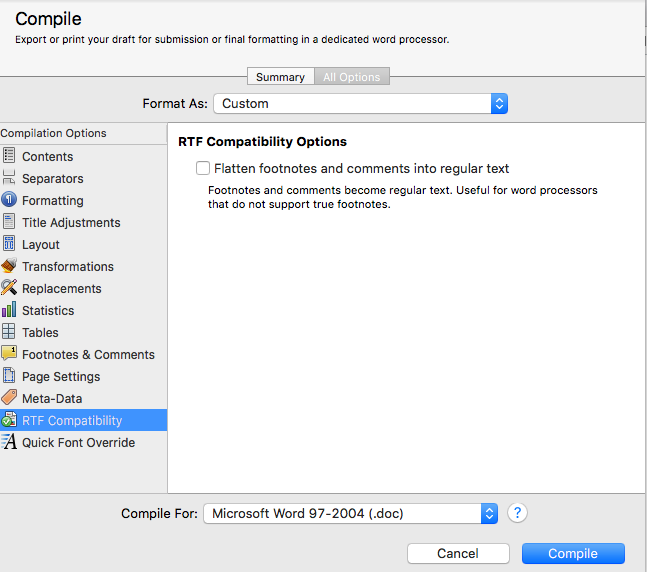647x572 pixels.
Task: Select Page Settings in options list
Action: 61,376
